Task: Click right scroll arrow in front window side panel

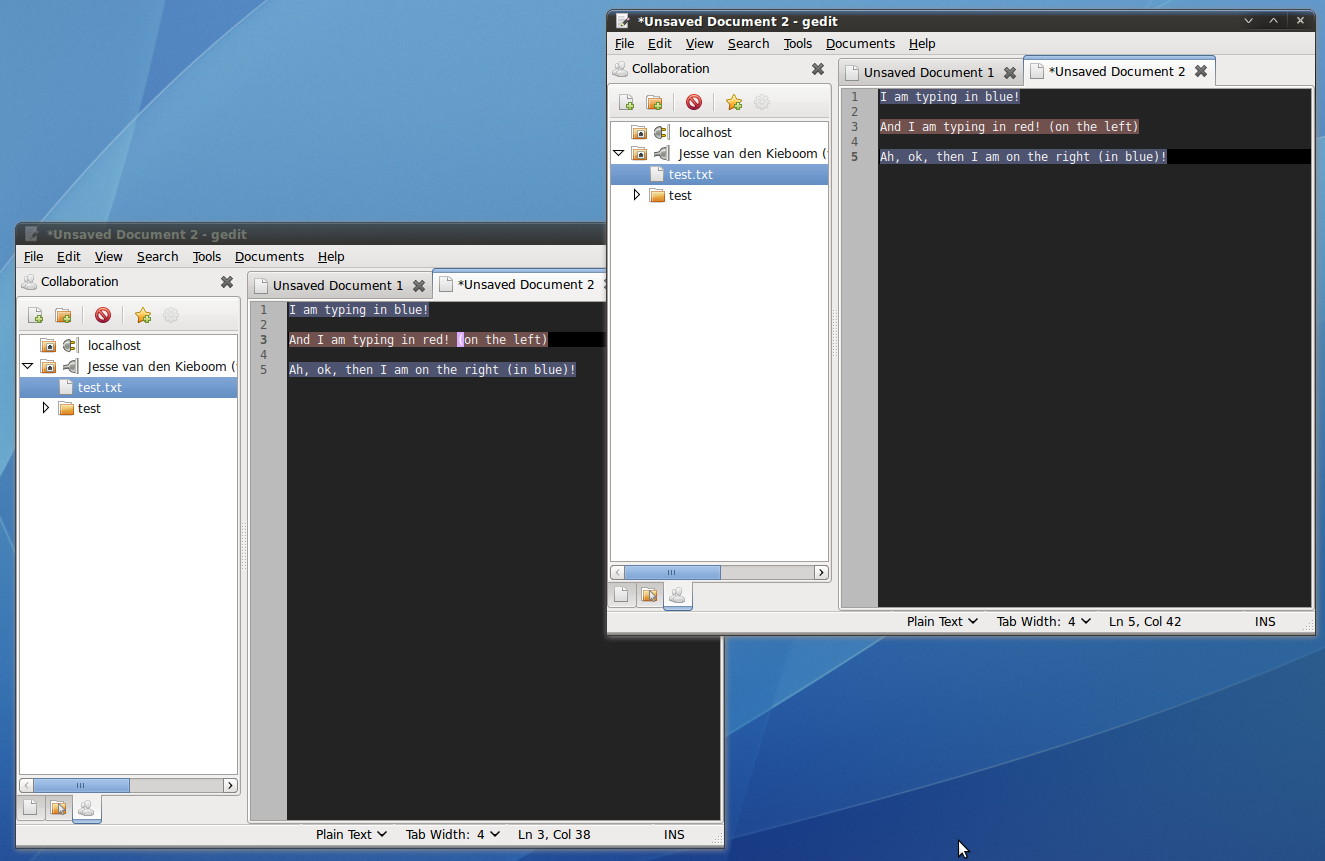Action: [x=821, y=573]
